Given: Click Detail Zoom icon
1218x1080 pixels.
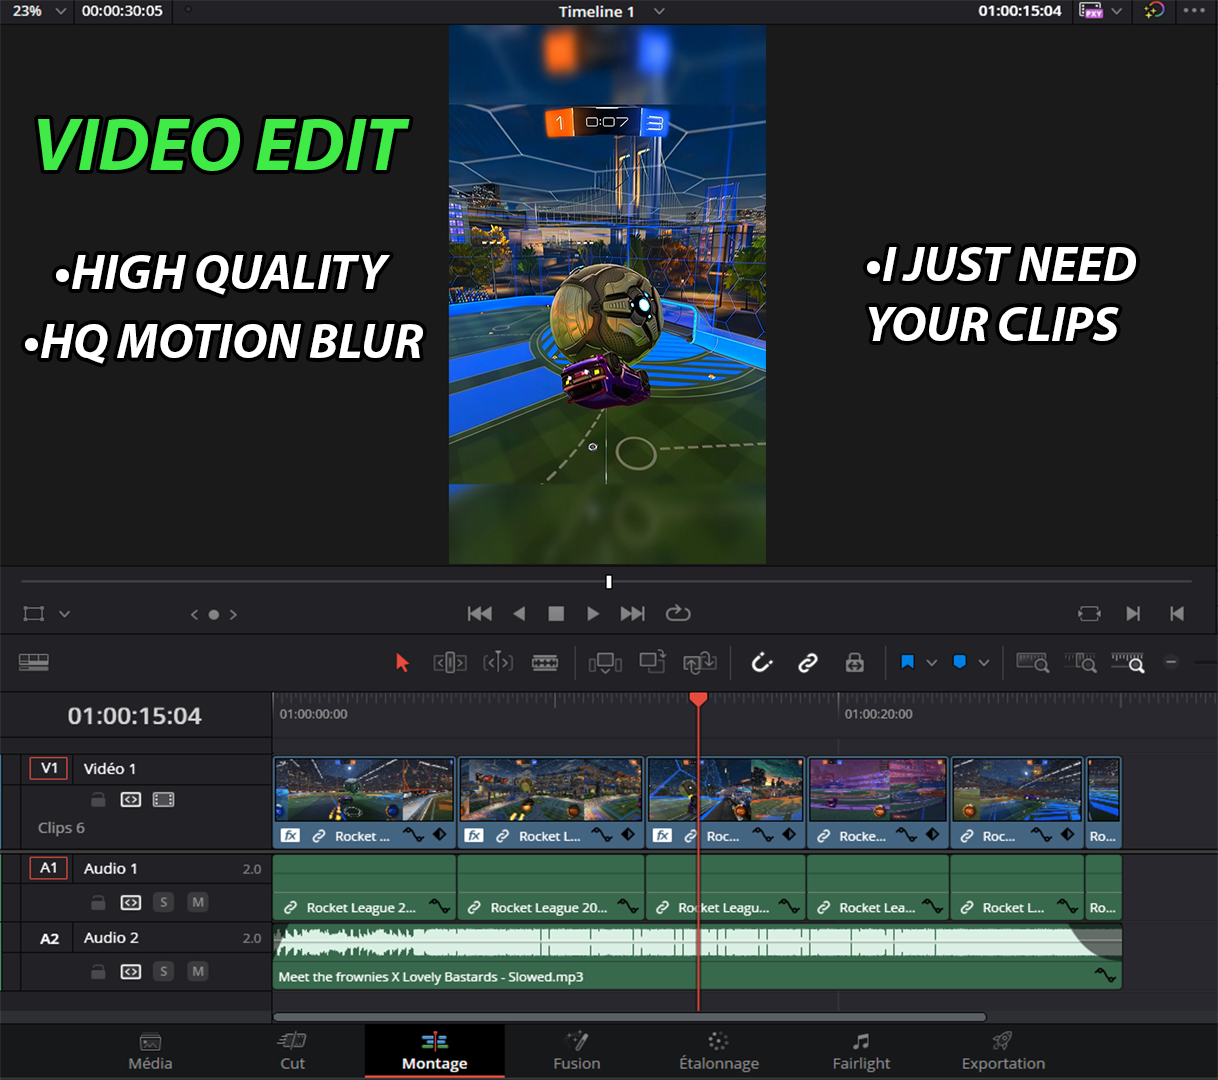Looking at the screenshot, I should pos(1080,662).
